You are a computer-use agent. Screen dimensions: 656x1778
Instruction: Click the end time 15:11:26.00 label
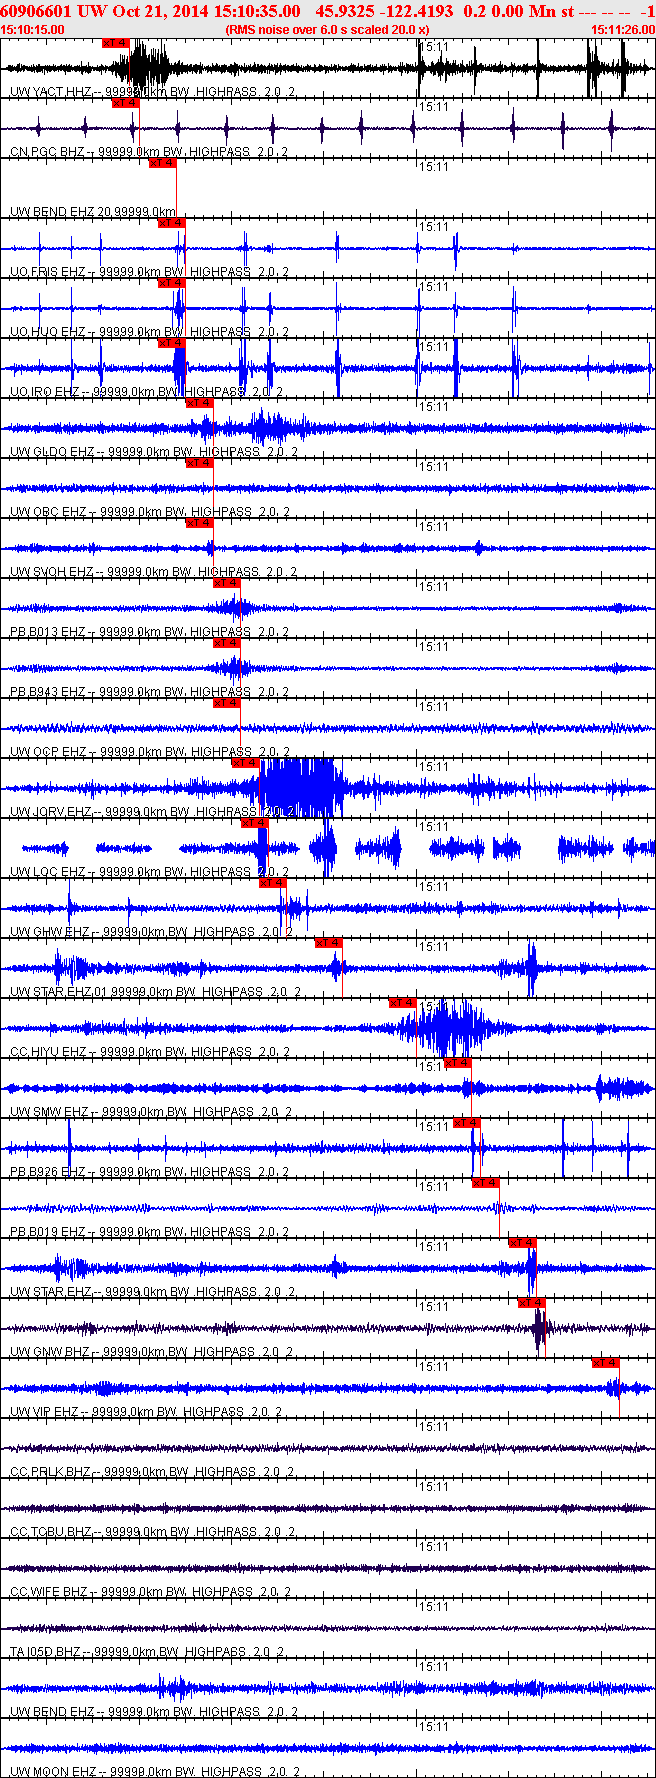623,30
